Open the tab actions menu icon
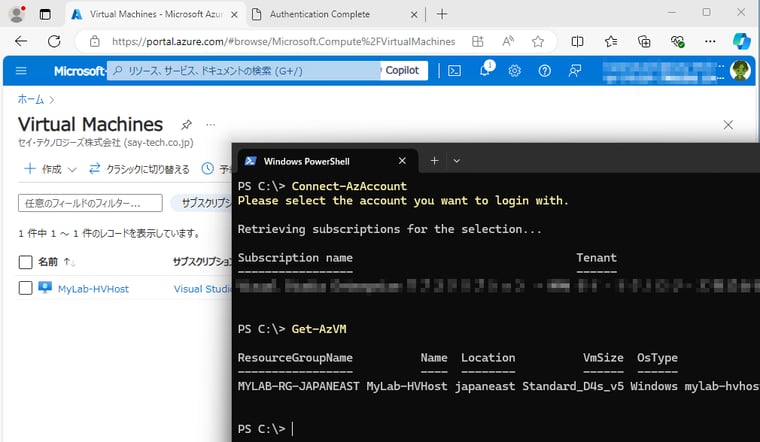The height and width of the screenshot is (442, 760). pos(45,14)
